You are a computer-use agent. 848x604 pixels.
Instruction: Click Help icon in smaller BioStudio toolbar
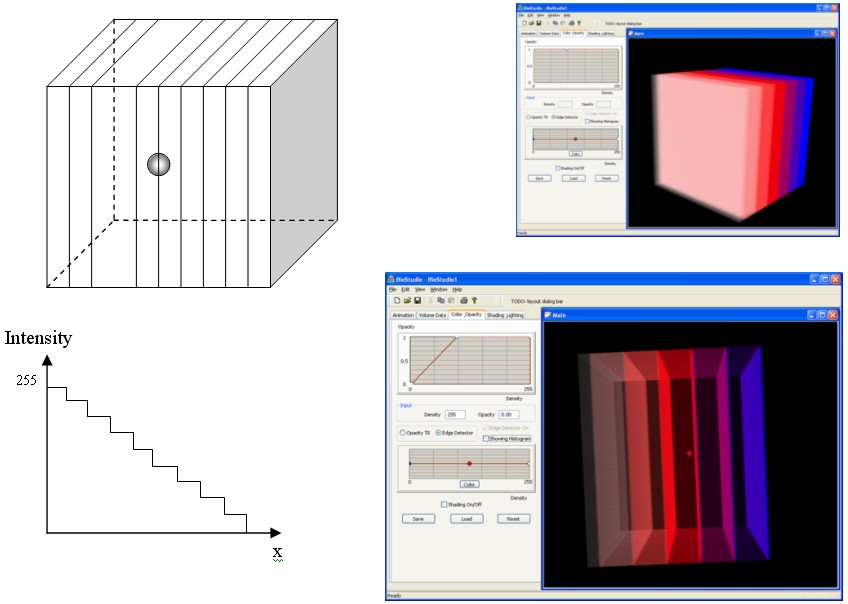pos(579,23)
